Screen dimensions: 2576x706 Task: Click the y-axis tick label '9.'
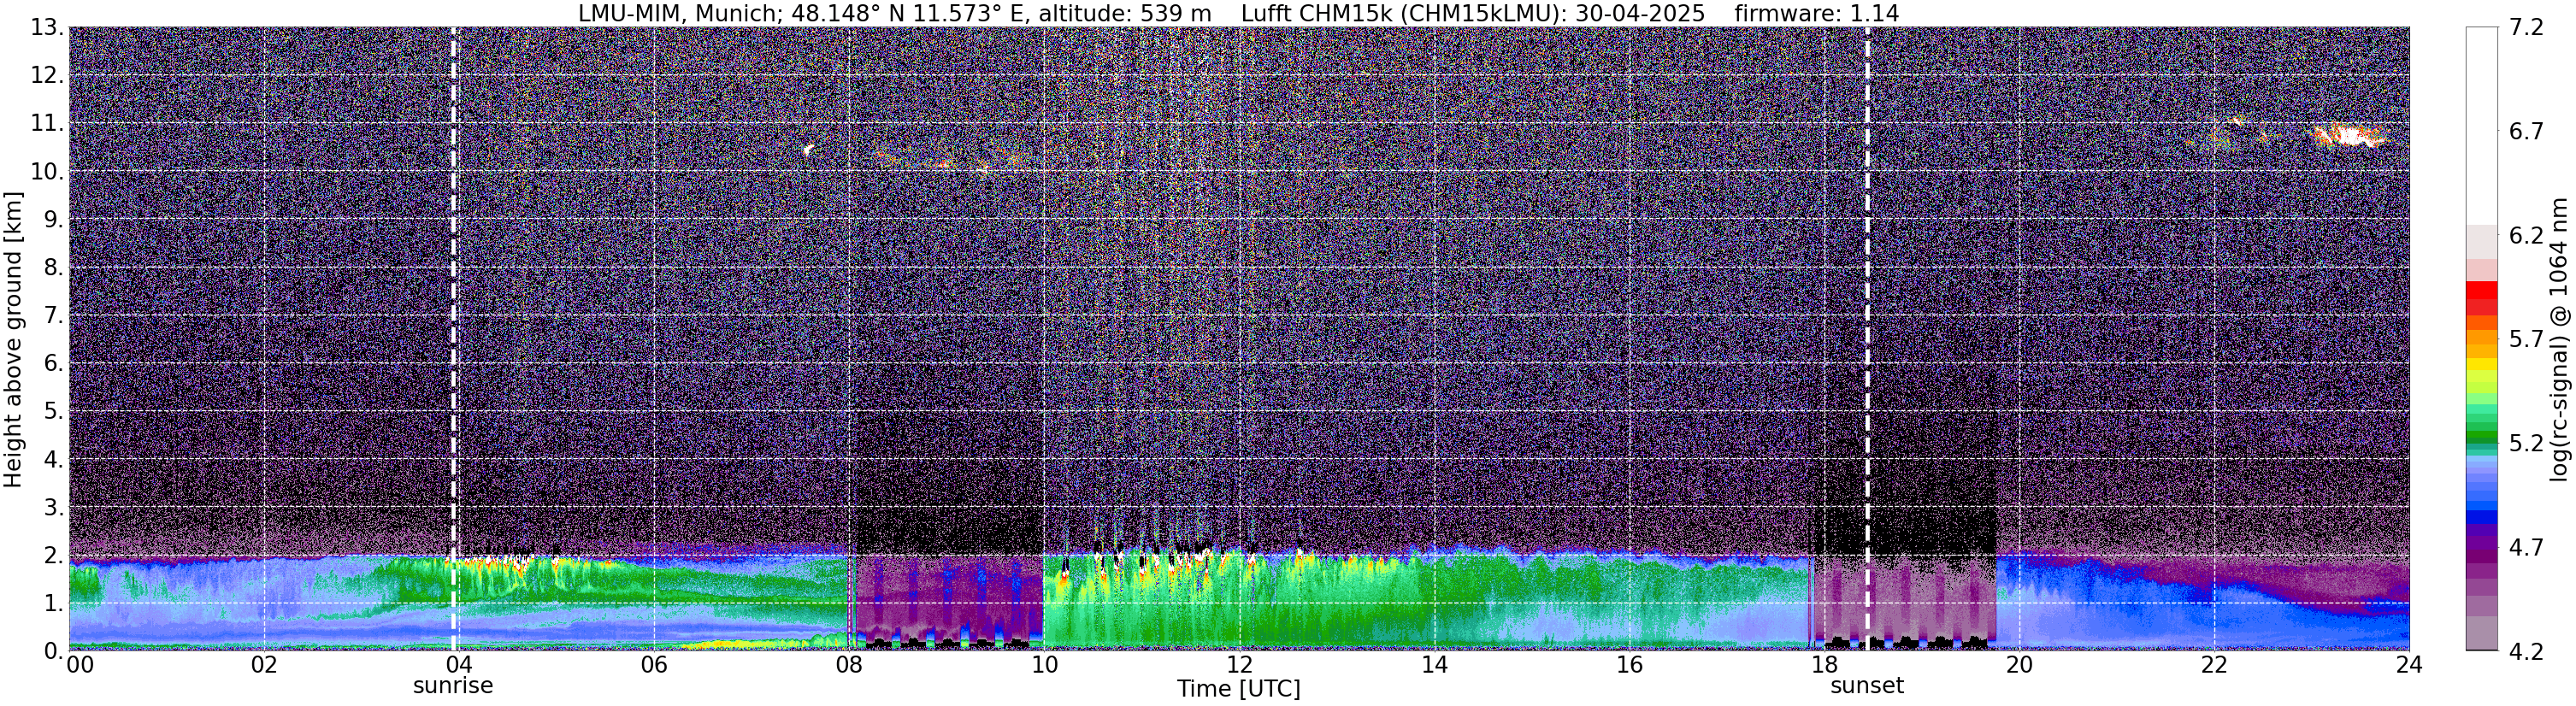click(x=54, y=220)
